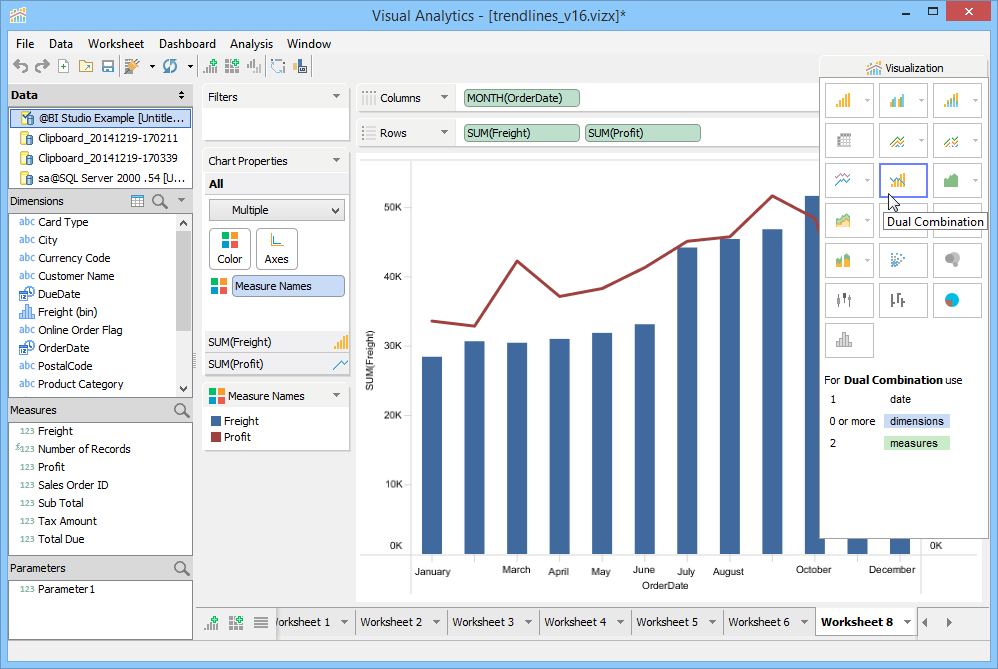The height and width of the screenshot is (669, 998).
Task: Select the blue-green side-by-side bar visualization
Action: coord(897,101)
